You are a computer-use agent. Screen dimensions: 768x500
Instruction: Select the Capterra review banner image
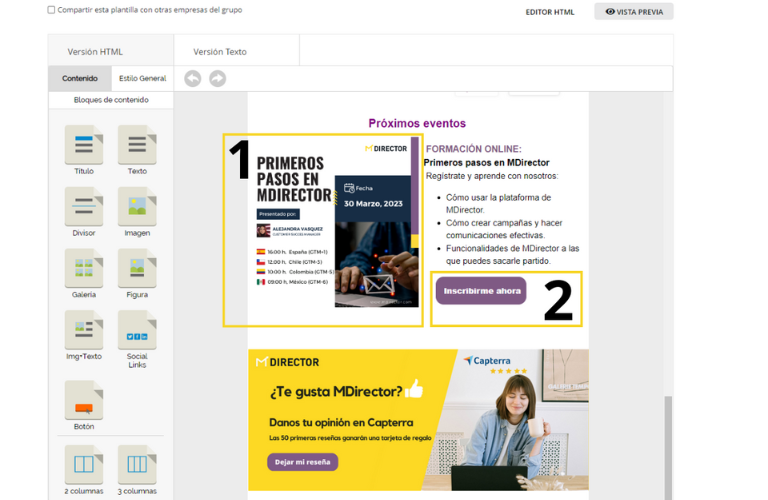[x=418, y=420]
